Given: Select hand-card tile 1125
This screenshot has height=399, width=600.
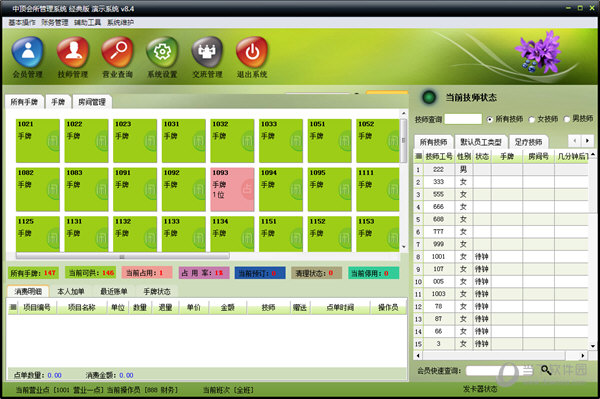Looking at the screenshot, I should (x=38, y=234).
